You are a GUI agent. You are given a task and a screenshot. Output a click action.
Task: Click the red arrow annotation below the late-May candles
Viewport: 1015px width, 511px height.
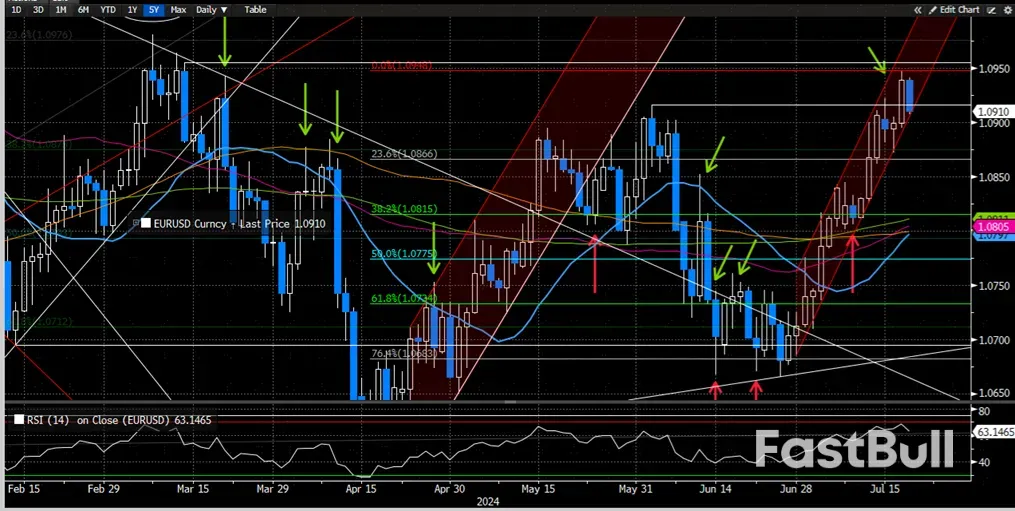tap(595, 264)
